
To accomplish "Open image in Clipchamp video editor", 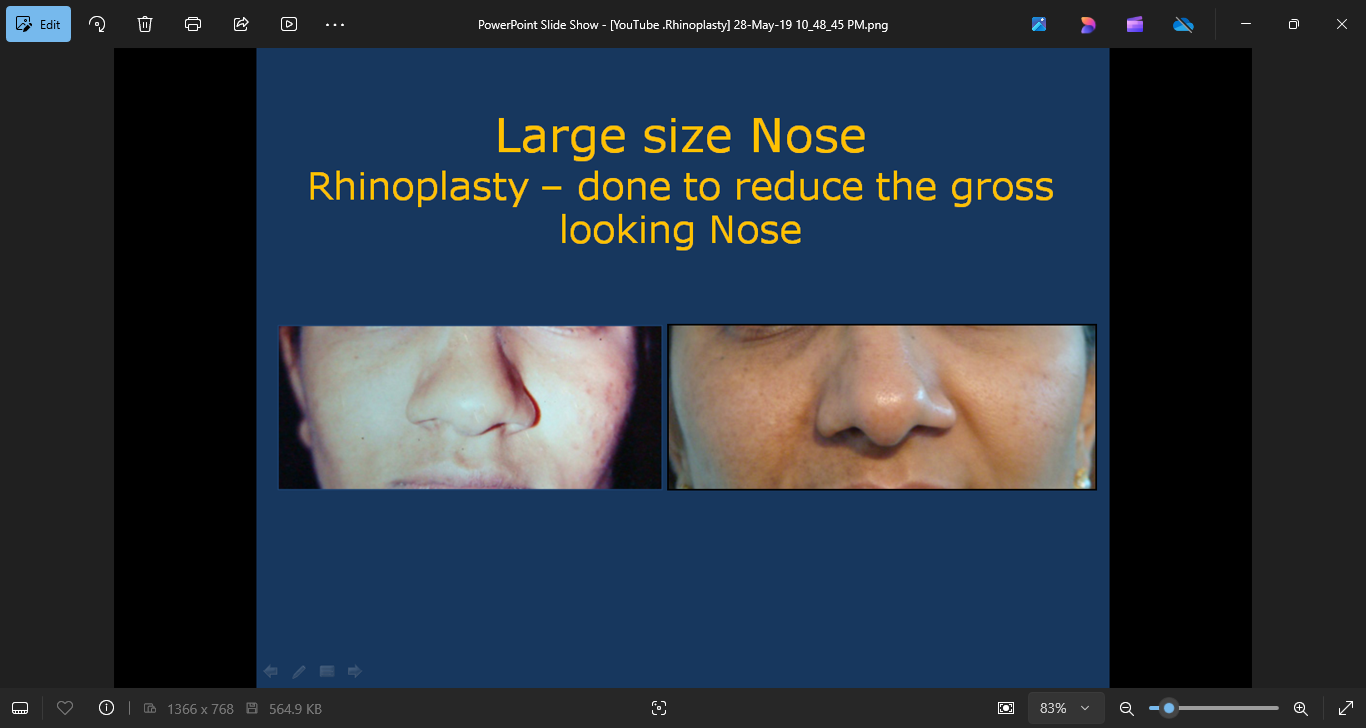I will 1135,24.
